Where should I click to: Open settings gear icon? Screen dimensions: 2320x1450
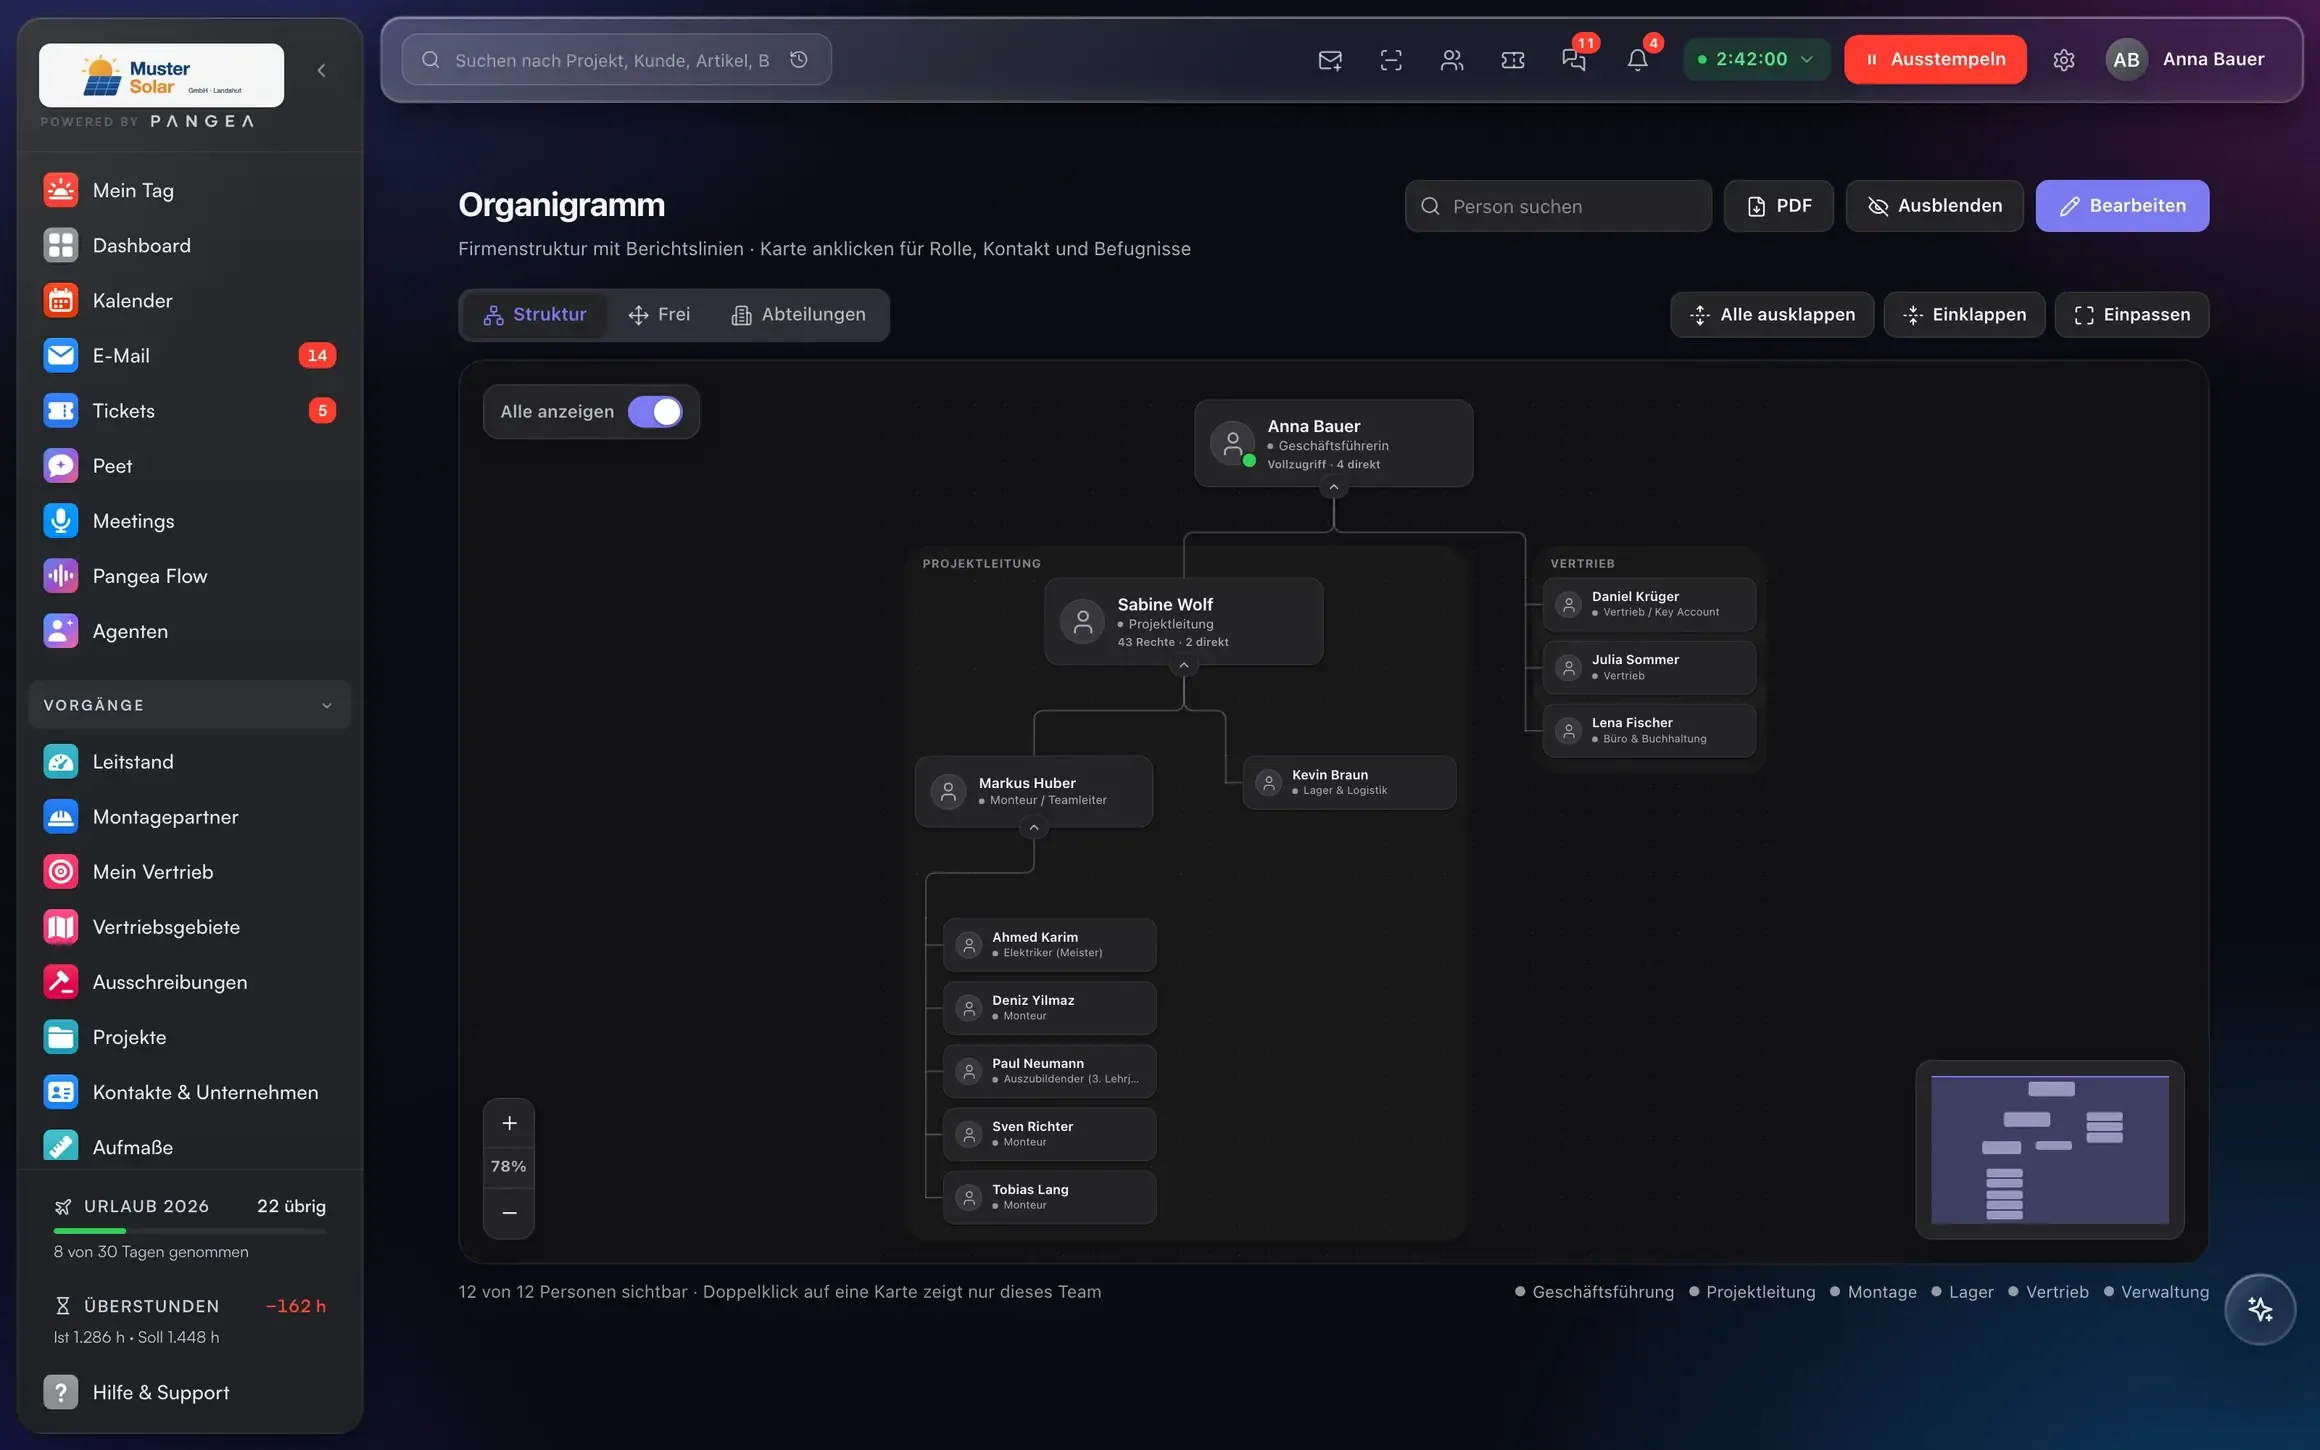pyautogui.click(x=2064, y=60)
